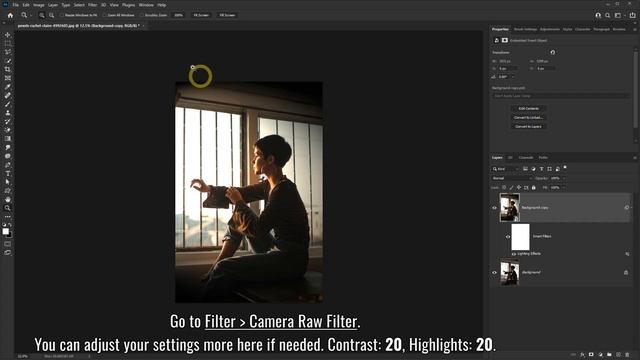Open layer filter Kind dropdown

click(x=505, y=169)
